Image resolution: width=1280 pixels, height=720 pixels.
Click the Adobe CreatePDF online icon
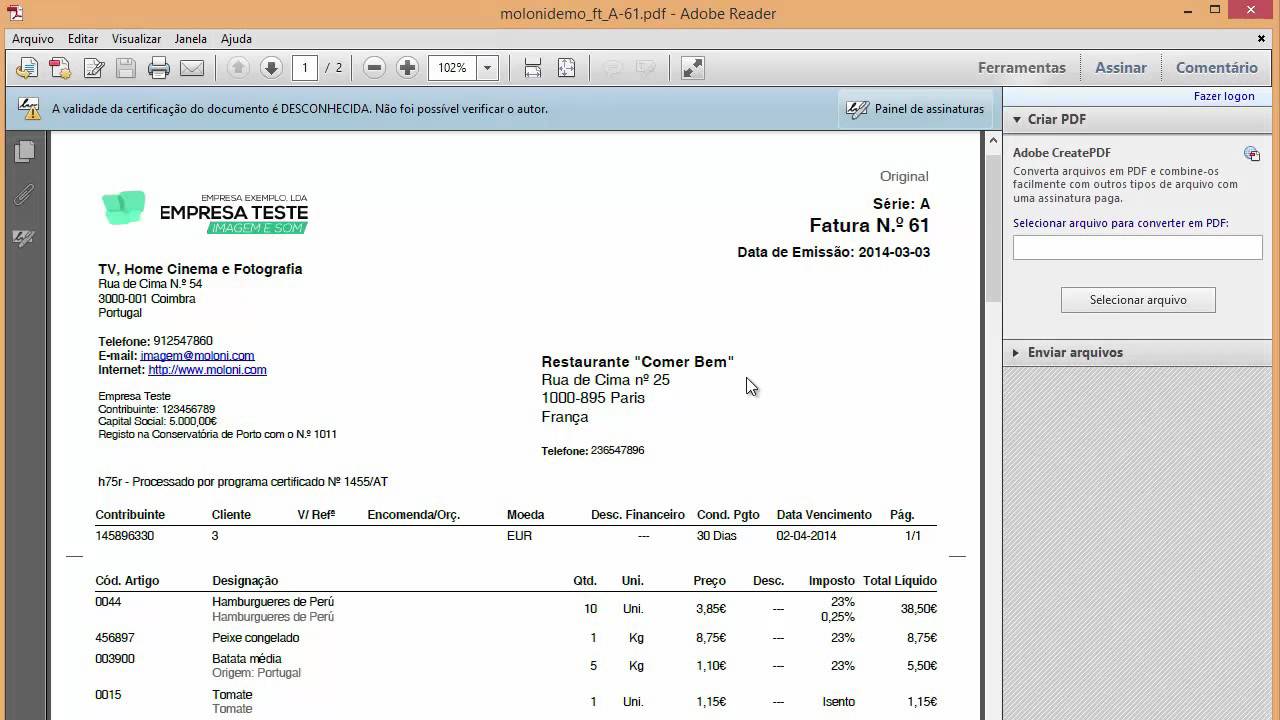pyautogui.click(x=1251, y=153)
